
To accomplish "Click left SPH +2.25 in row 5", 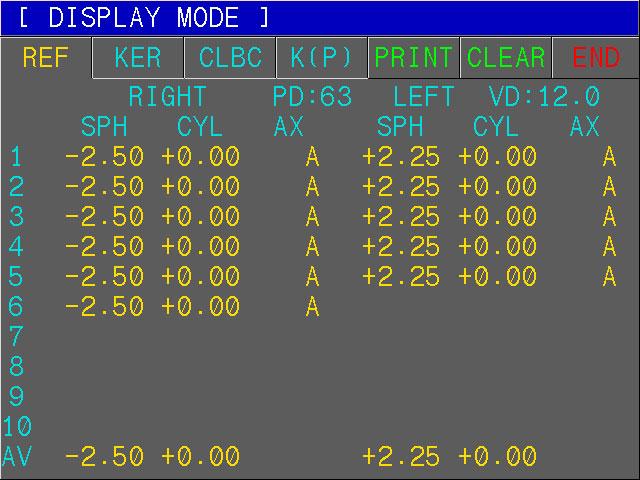I will coord(401,277).
